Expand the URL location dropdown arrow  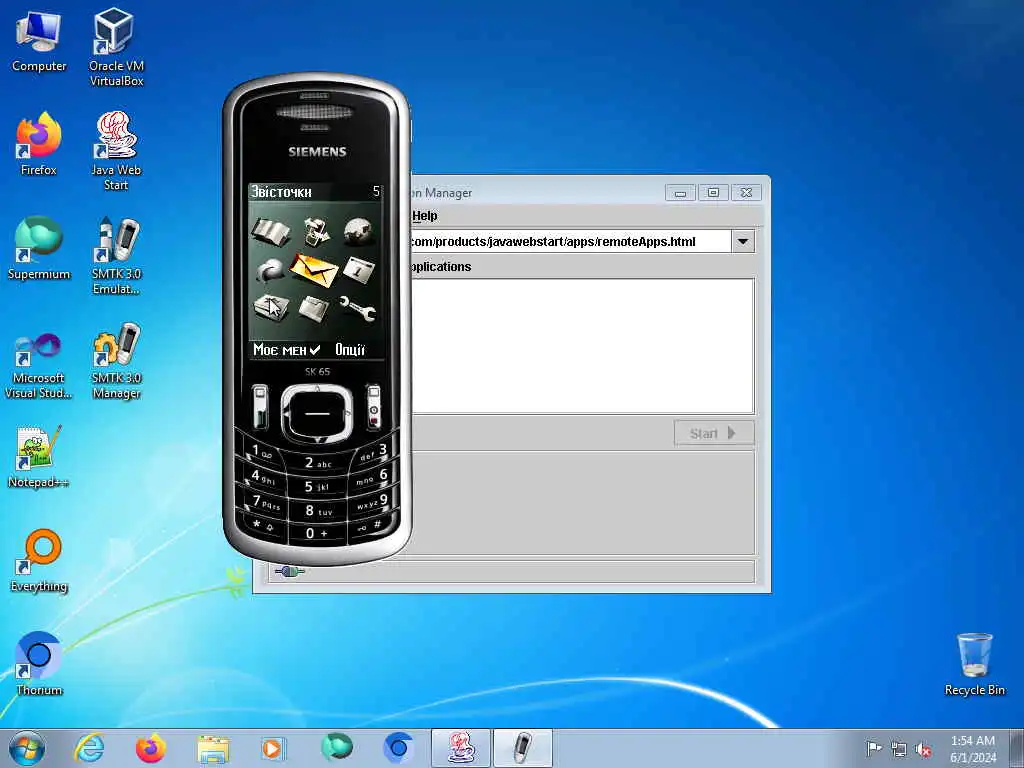743,242
